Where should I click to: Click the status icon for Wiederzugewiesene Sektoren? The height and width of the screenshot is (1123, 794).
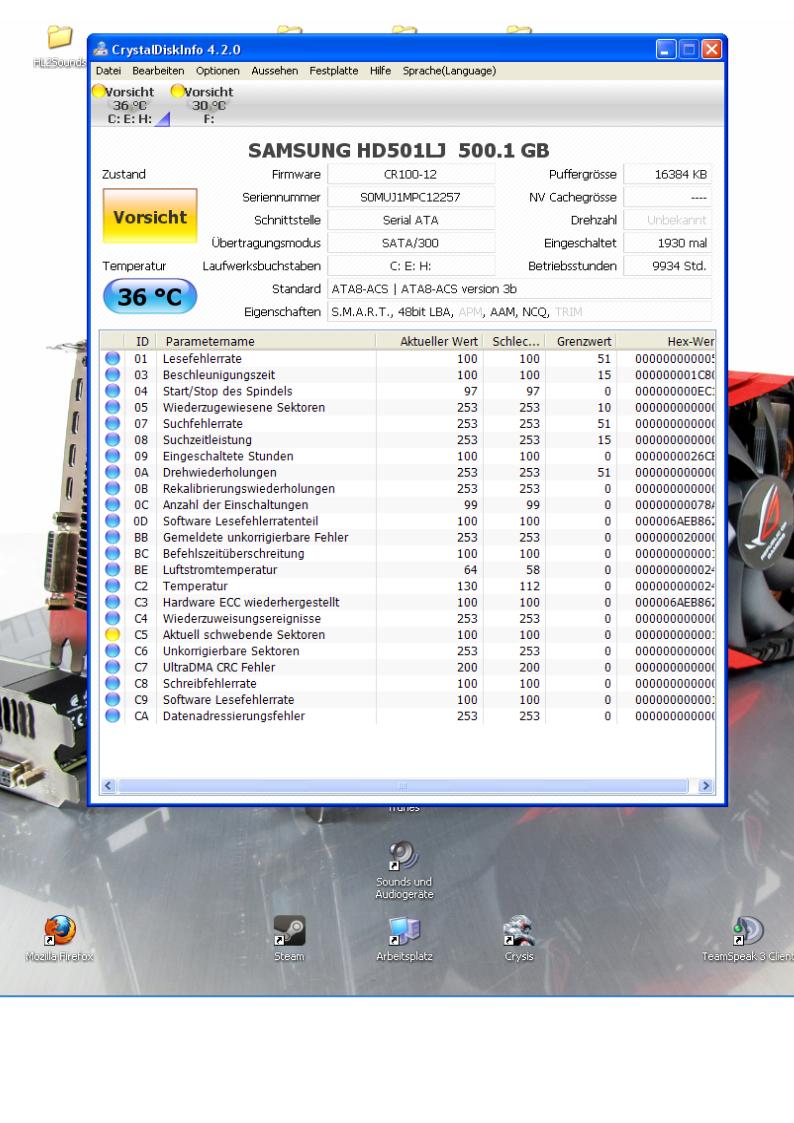112,407
